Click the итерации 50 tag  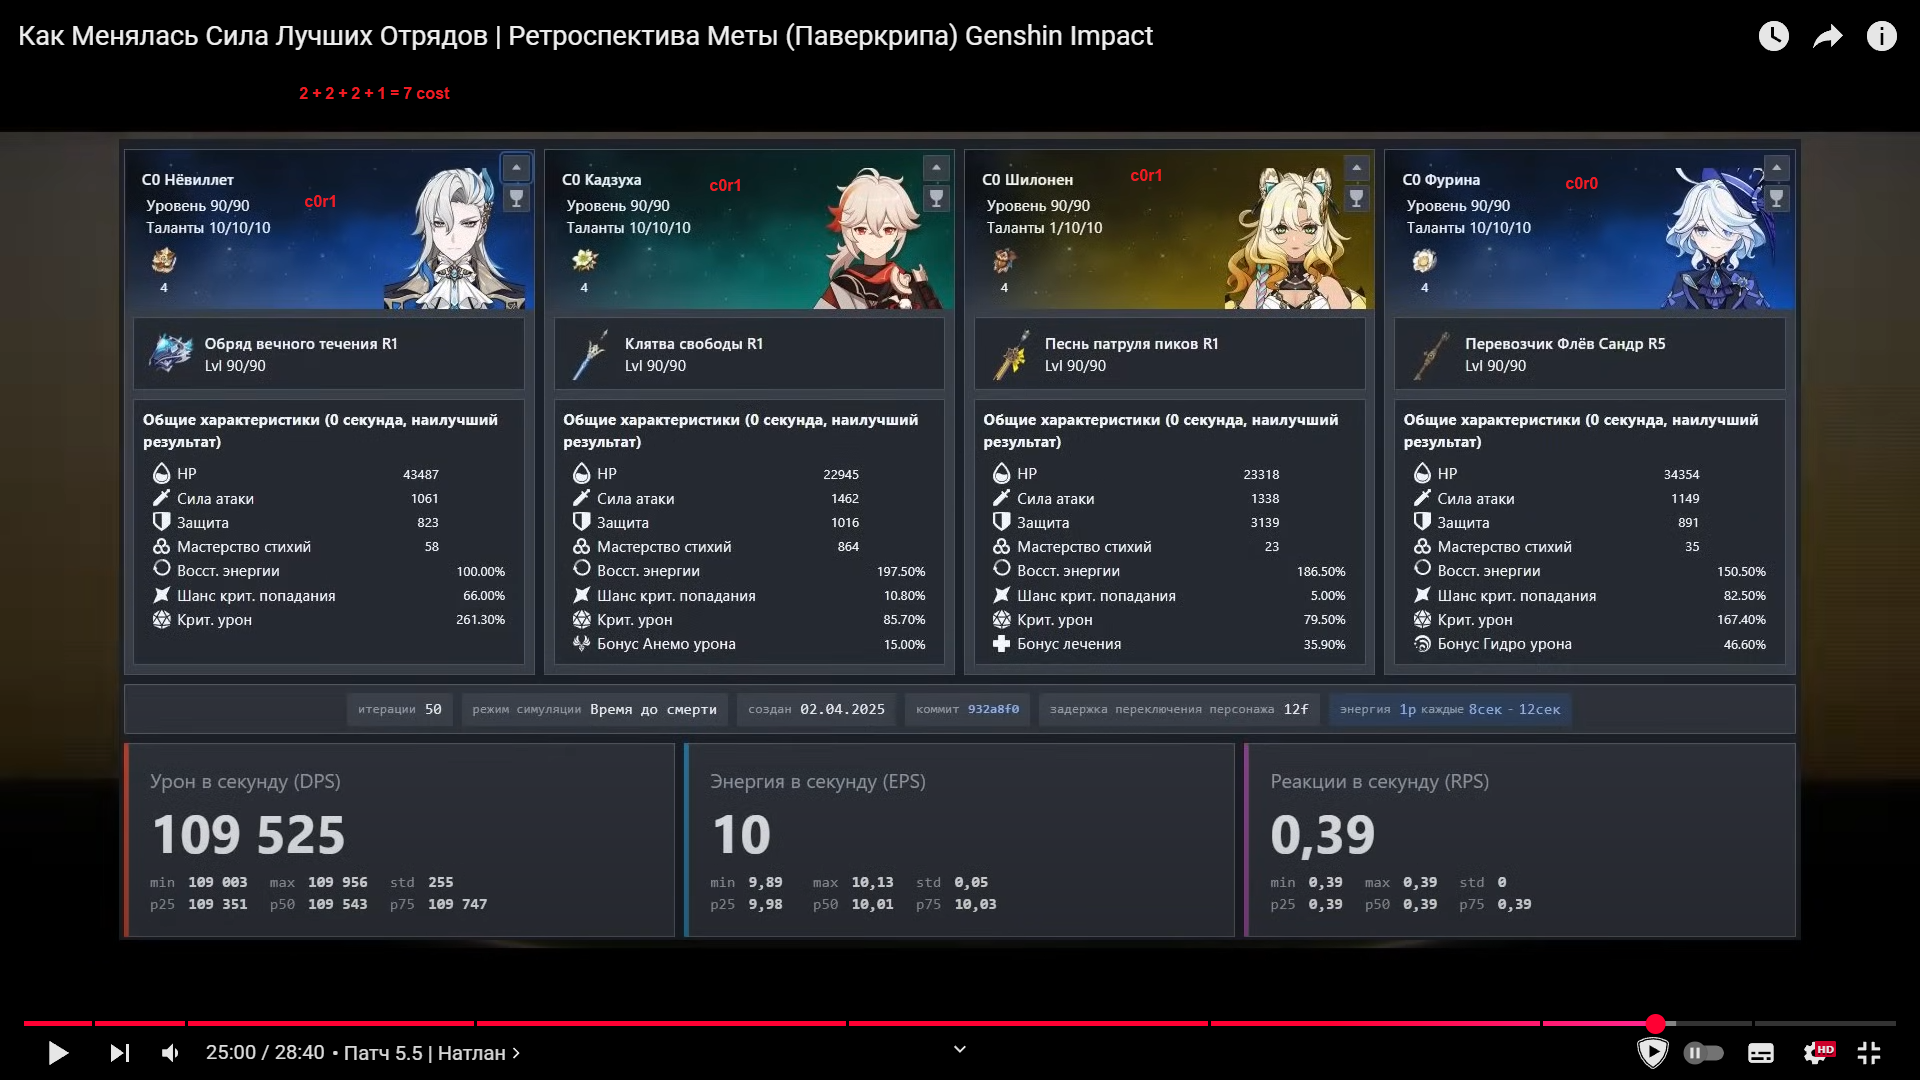pyautogui.click(x=400, y=709)
